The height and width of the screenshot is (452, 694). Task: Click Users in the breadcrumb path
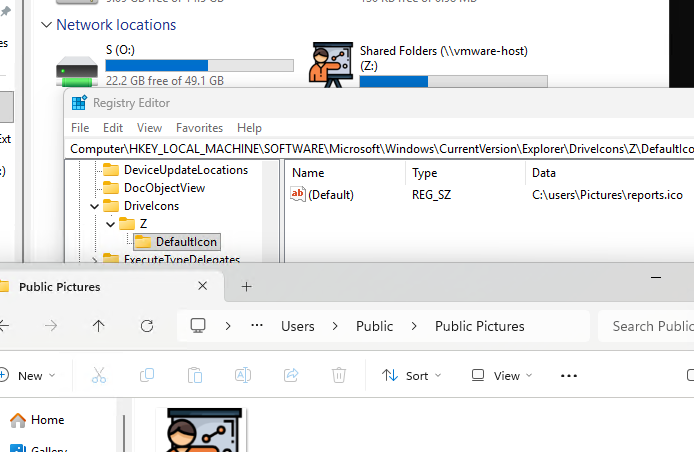click(297, 326)
